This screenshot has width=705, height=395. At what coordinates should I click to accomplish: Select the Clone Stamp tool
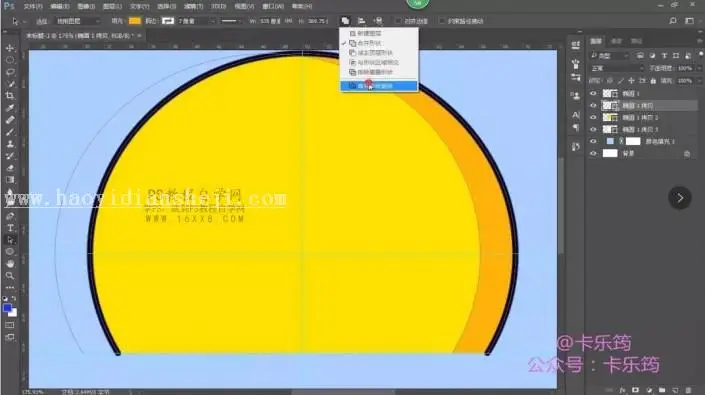tap(10, 144)
